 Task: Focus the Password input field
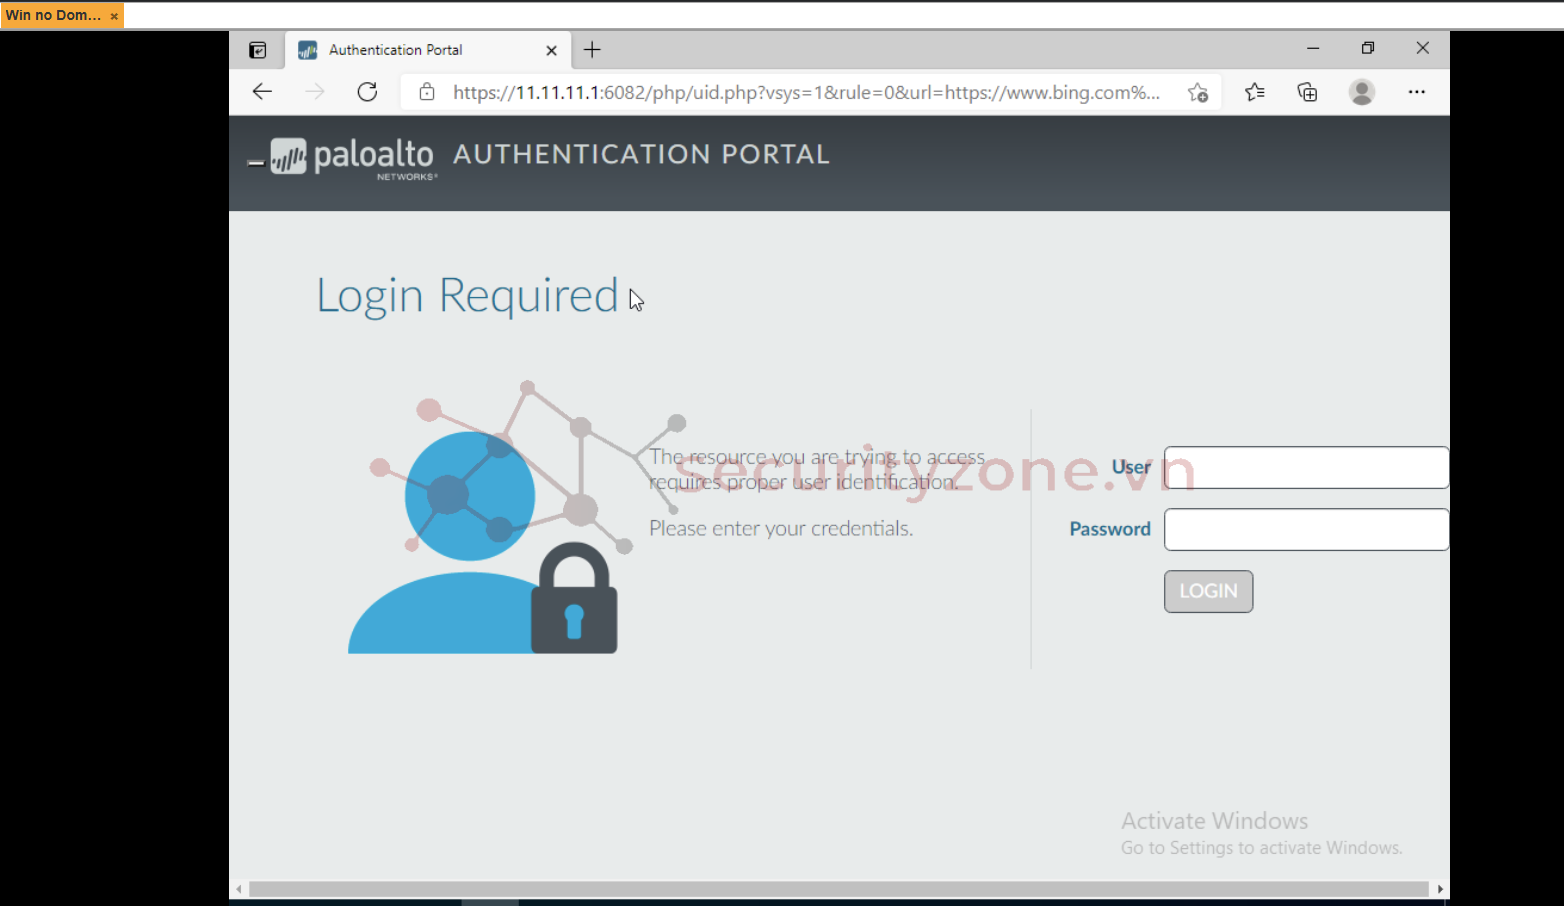click(x=1305, y=529)
